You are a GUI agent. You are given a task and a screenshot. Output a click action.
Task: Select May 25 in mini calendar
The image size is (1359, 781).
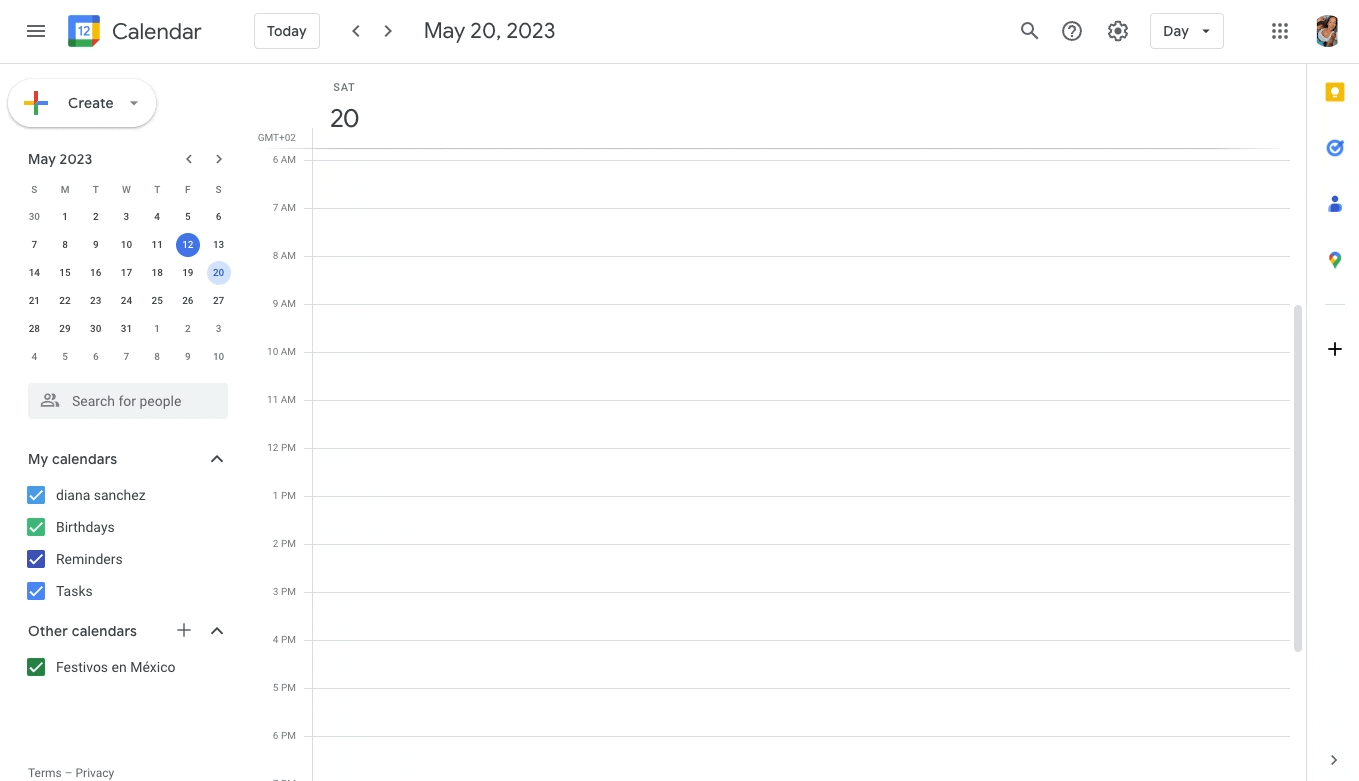157,300
